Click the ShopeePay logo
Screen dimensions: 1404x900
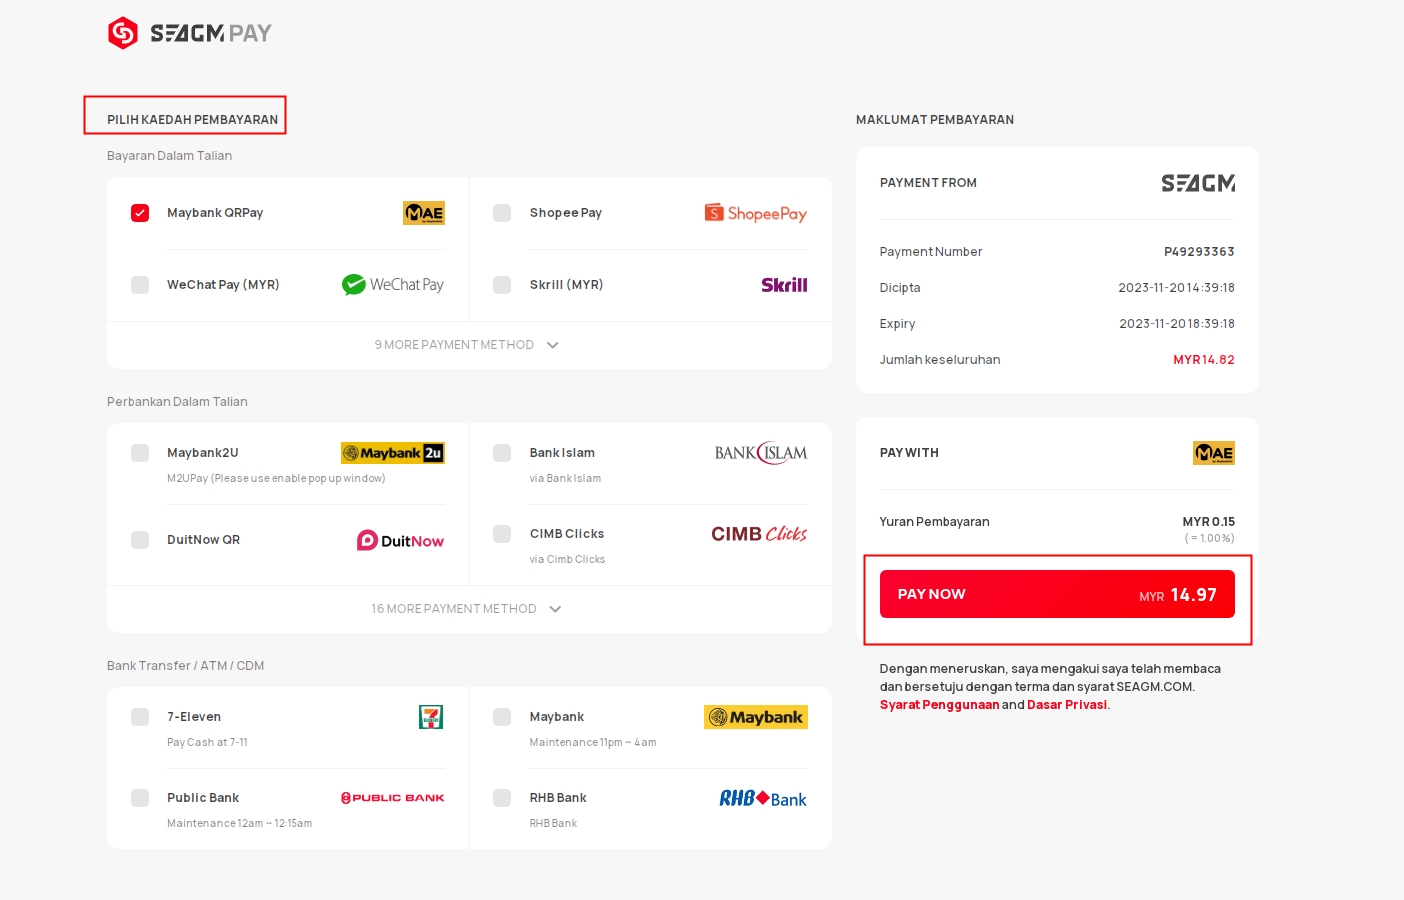756,213
